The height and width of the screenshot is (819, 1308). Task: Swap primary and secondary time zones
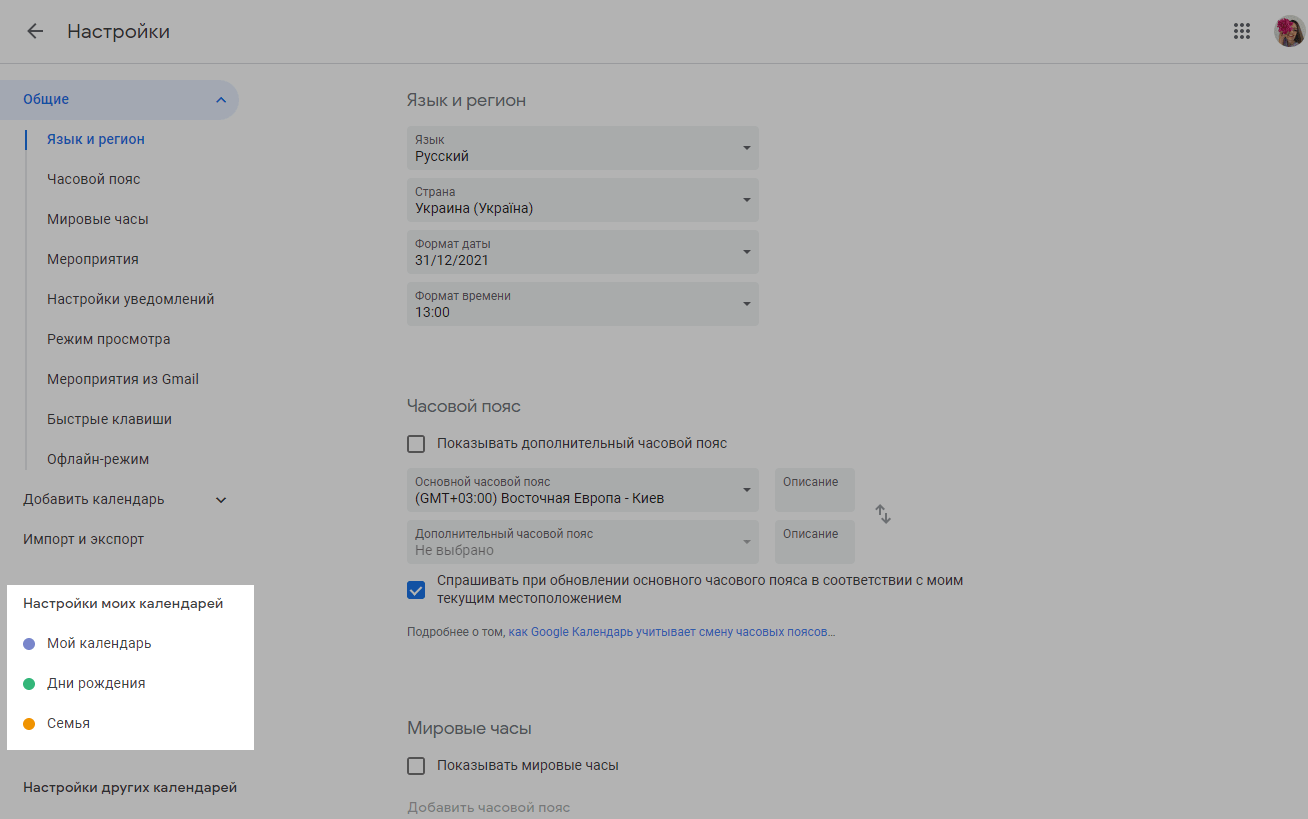click(883, 514)
